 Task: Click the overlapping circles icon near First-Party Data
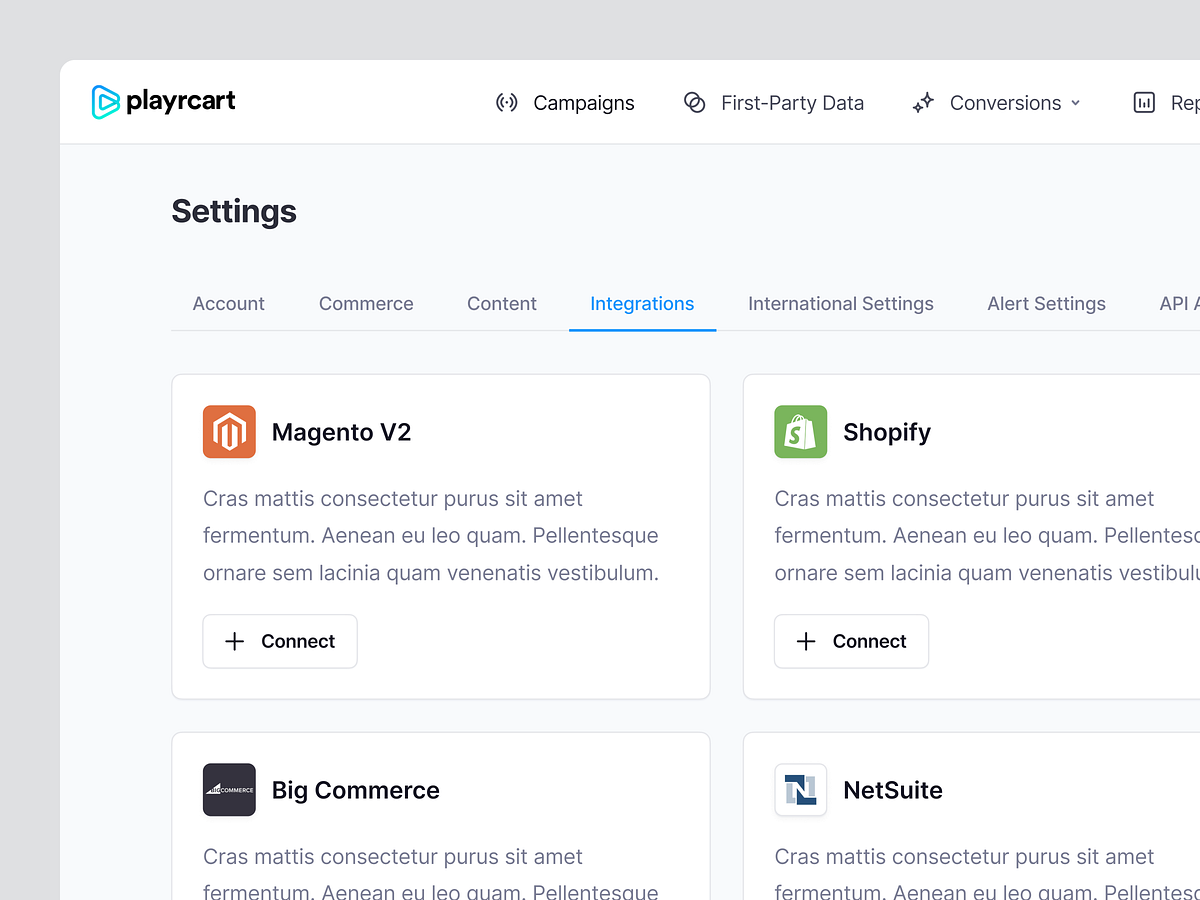(694, 102)
